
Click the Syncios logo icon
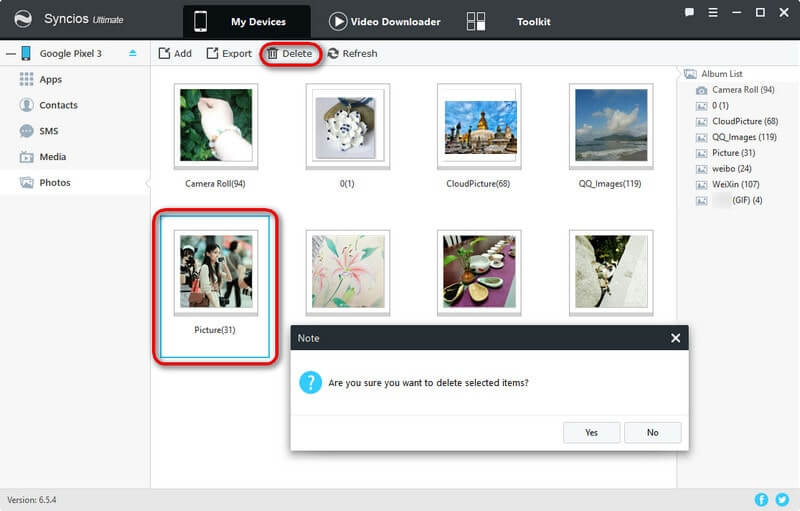(x=23, y=20)
